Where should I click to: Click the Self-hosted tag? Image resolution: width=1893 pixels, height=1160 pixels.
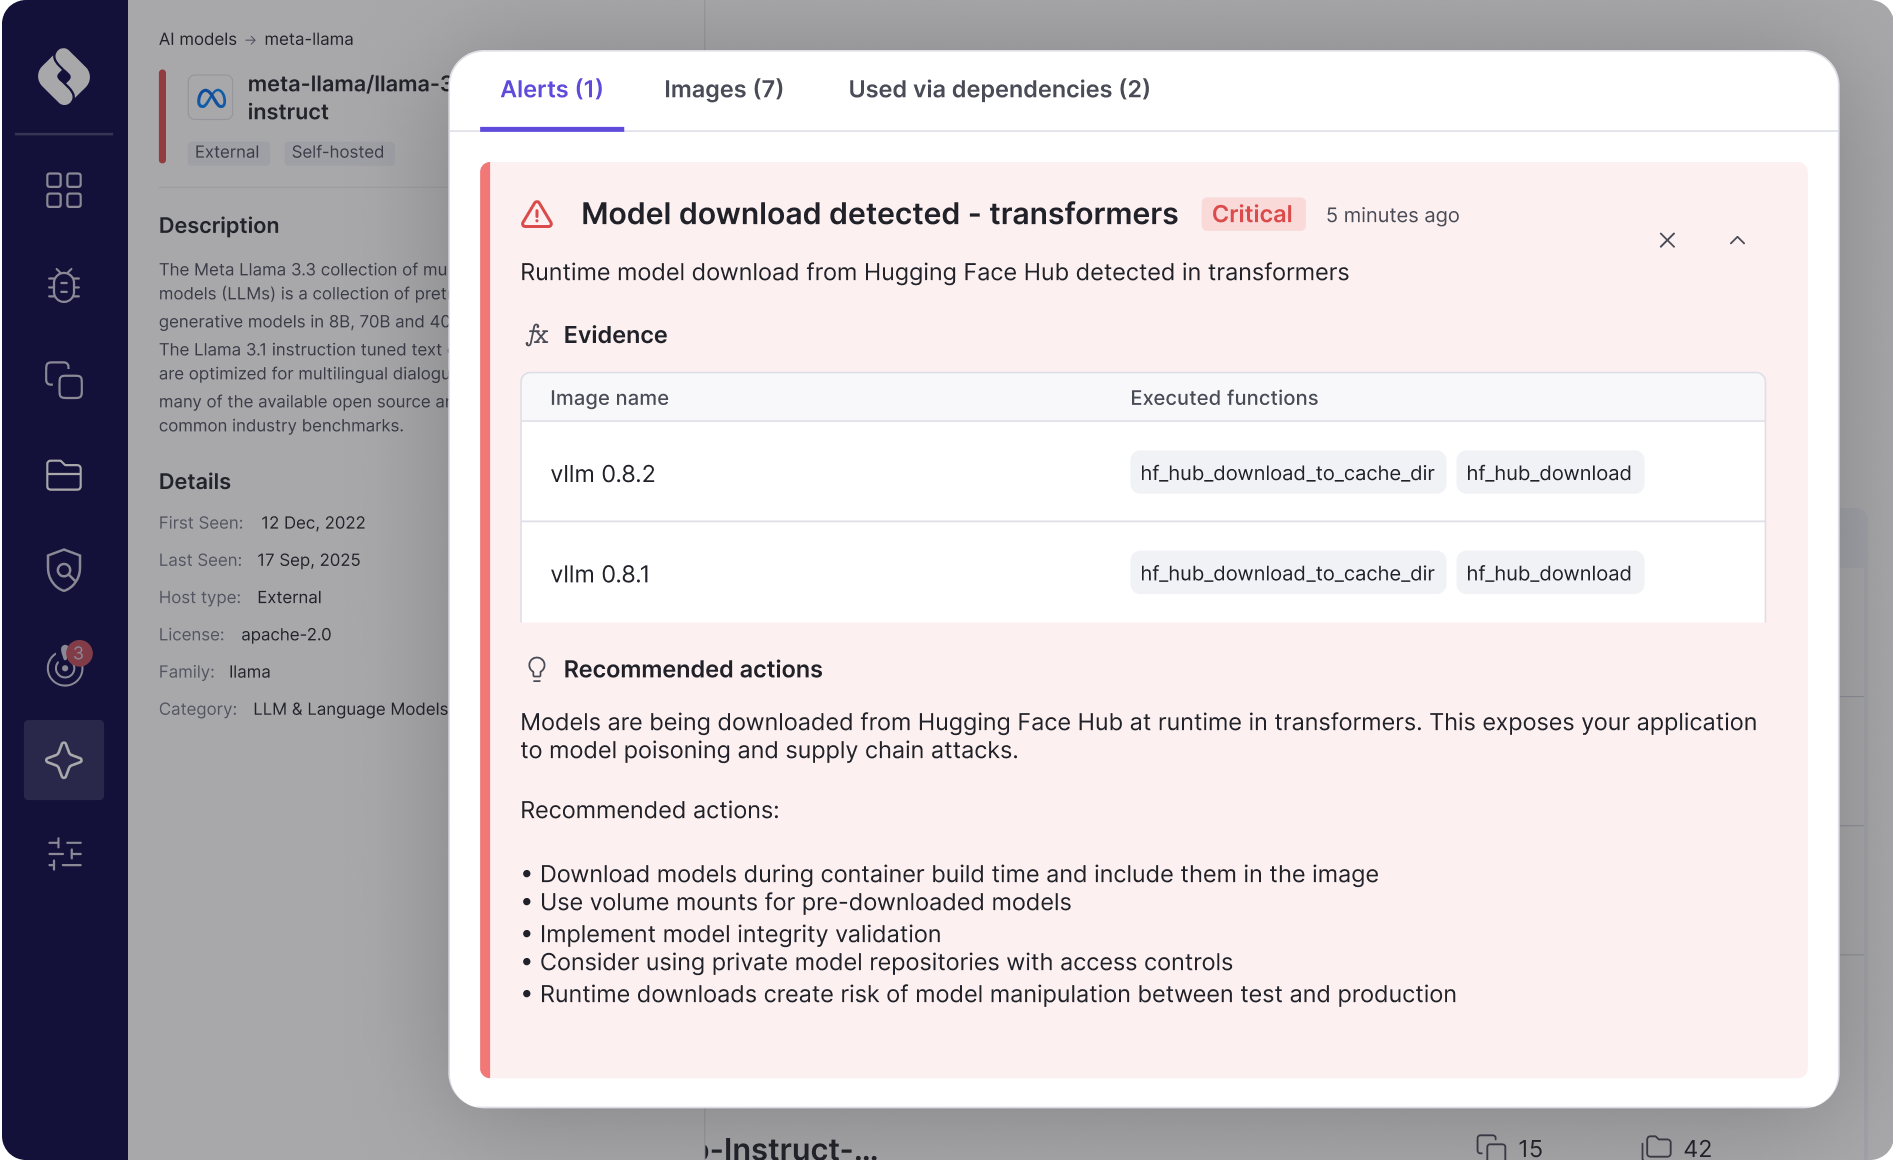338,152
